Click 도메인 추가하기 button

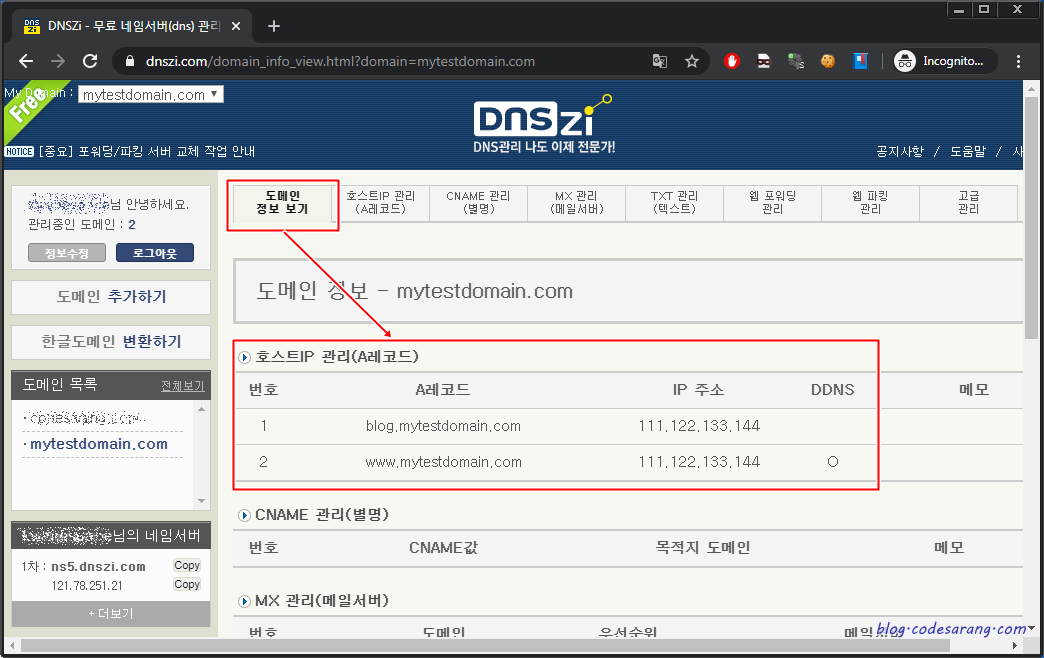111,296
